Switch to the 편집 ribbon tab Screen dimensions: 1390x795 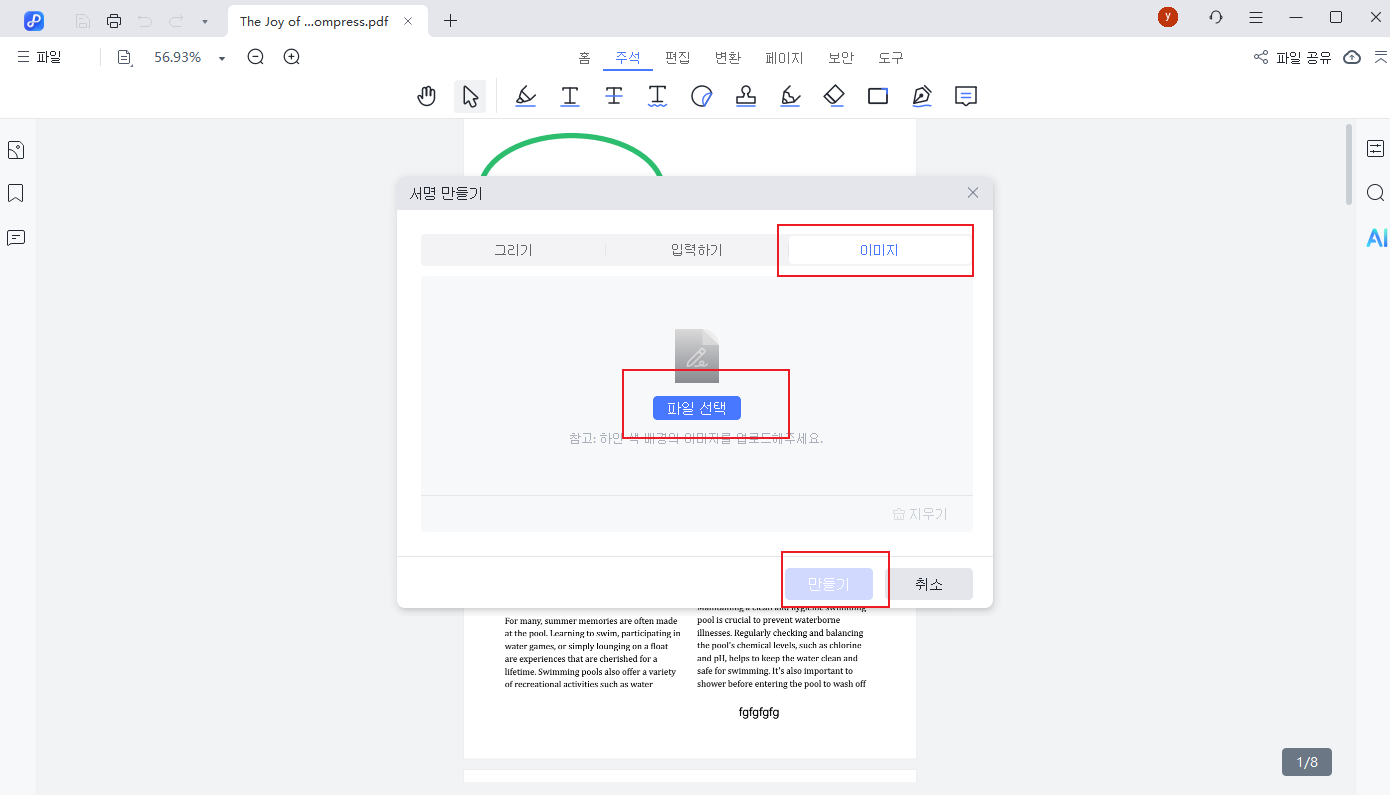[676, 57]
